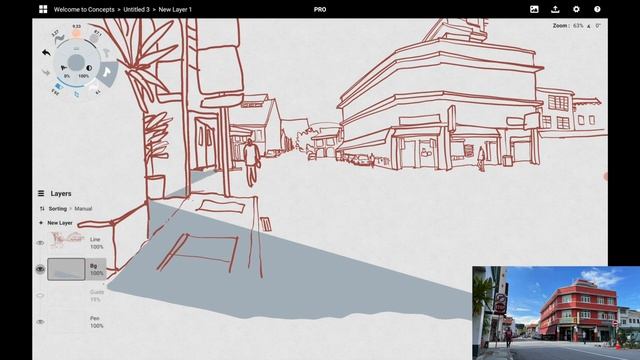Click the PRO label in top bar

[x=320, y=9]
